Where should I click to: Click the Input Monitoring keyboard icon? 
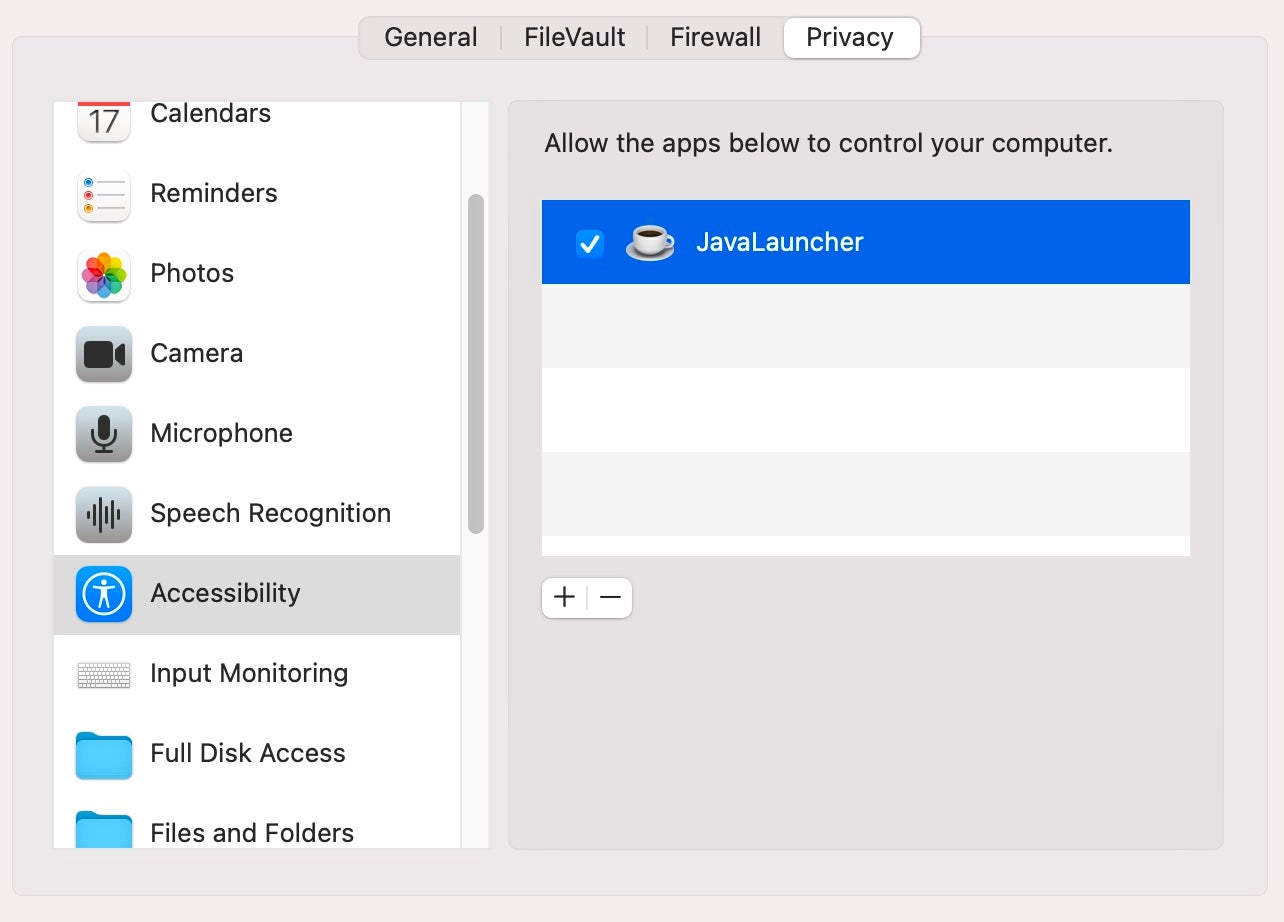click(104, 675)
